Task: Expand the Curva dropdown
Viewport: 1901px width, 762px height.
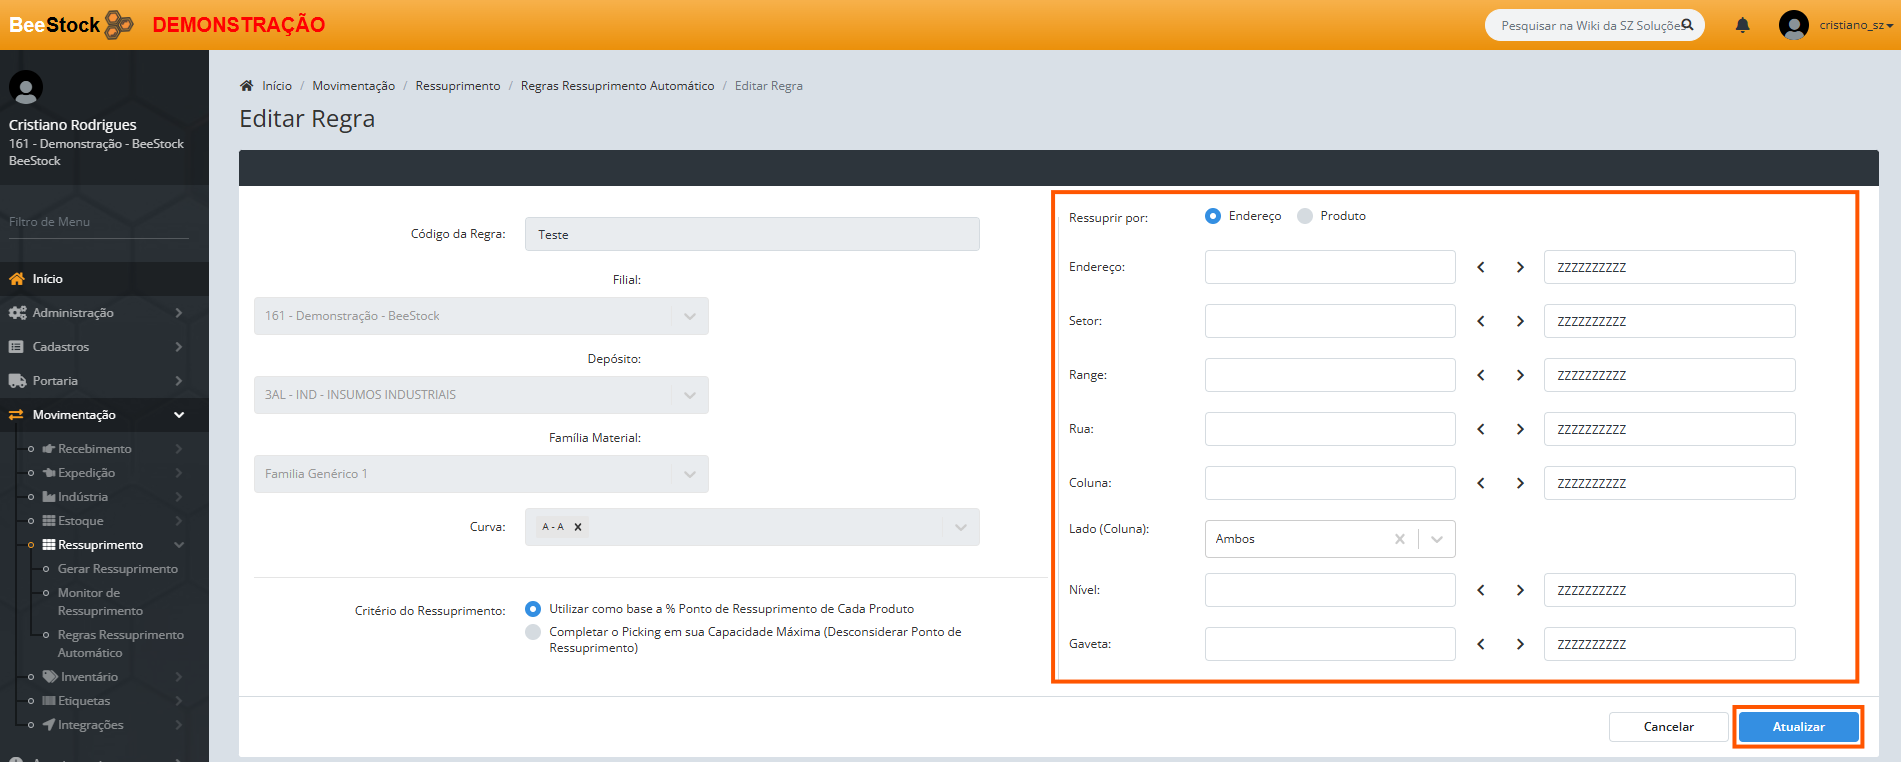Action: [960, 527]
